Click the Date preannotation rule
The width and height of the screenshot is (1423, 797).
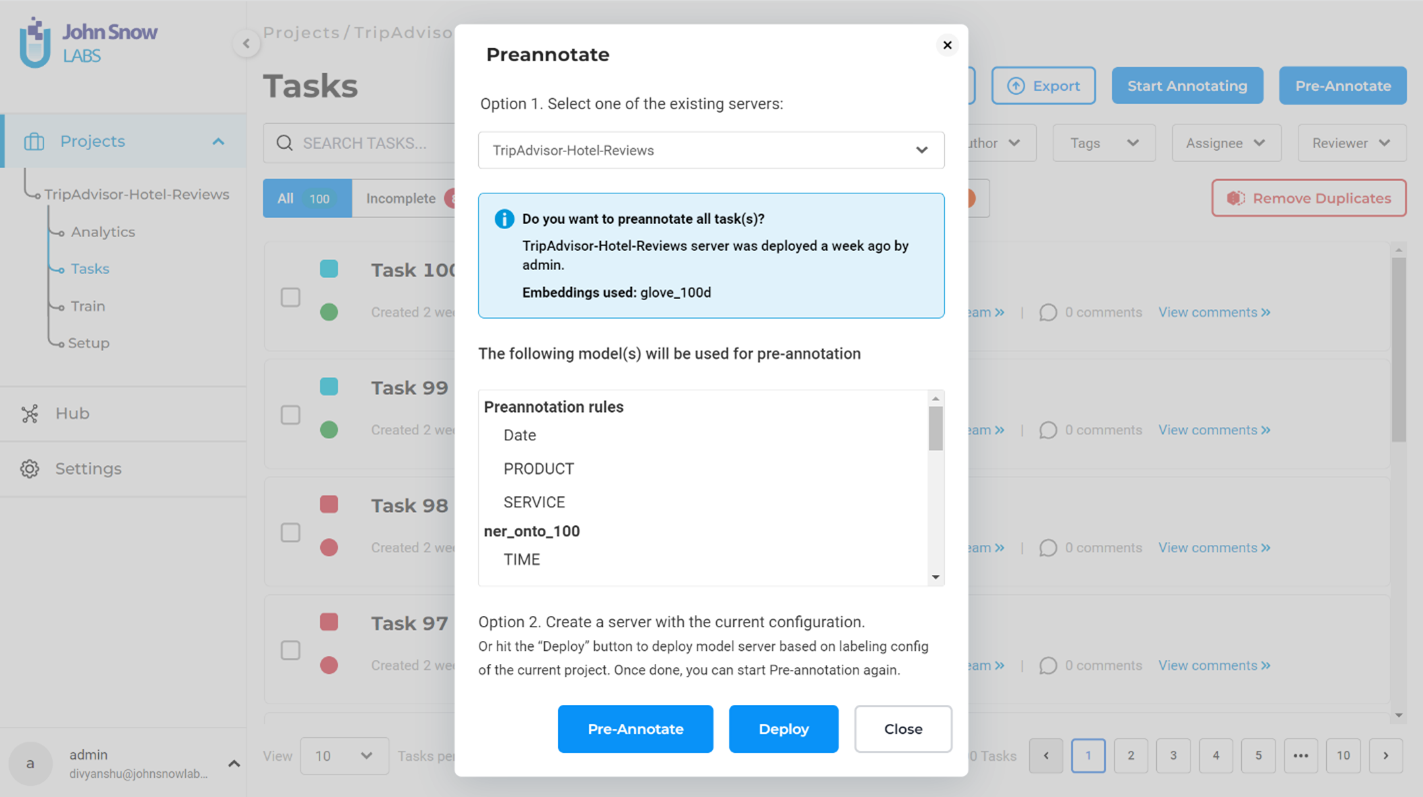[x=520, y=436]
